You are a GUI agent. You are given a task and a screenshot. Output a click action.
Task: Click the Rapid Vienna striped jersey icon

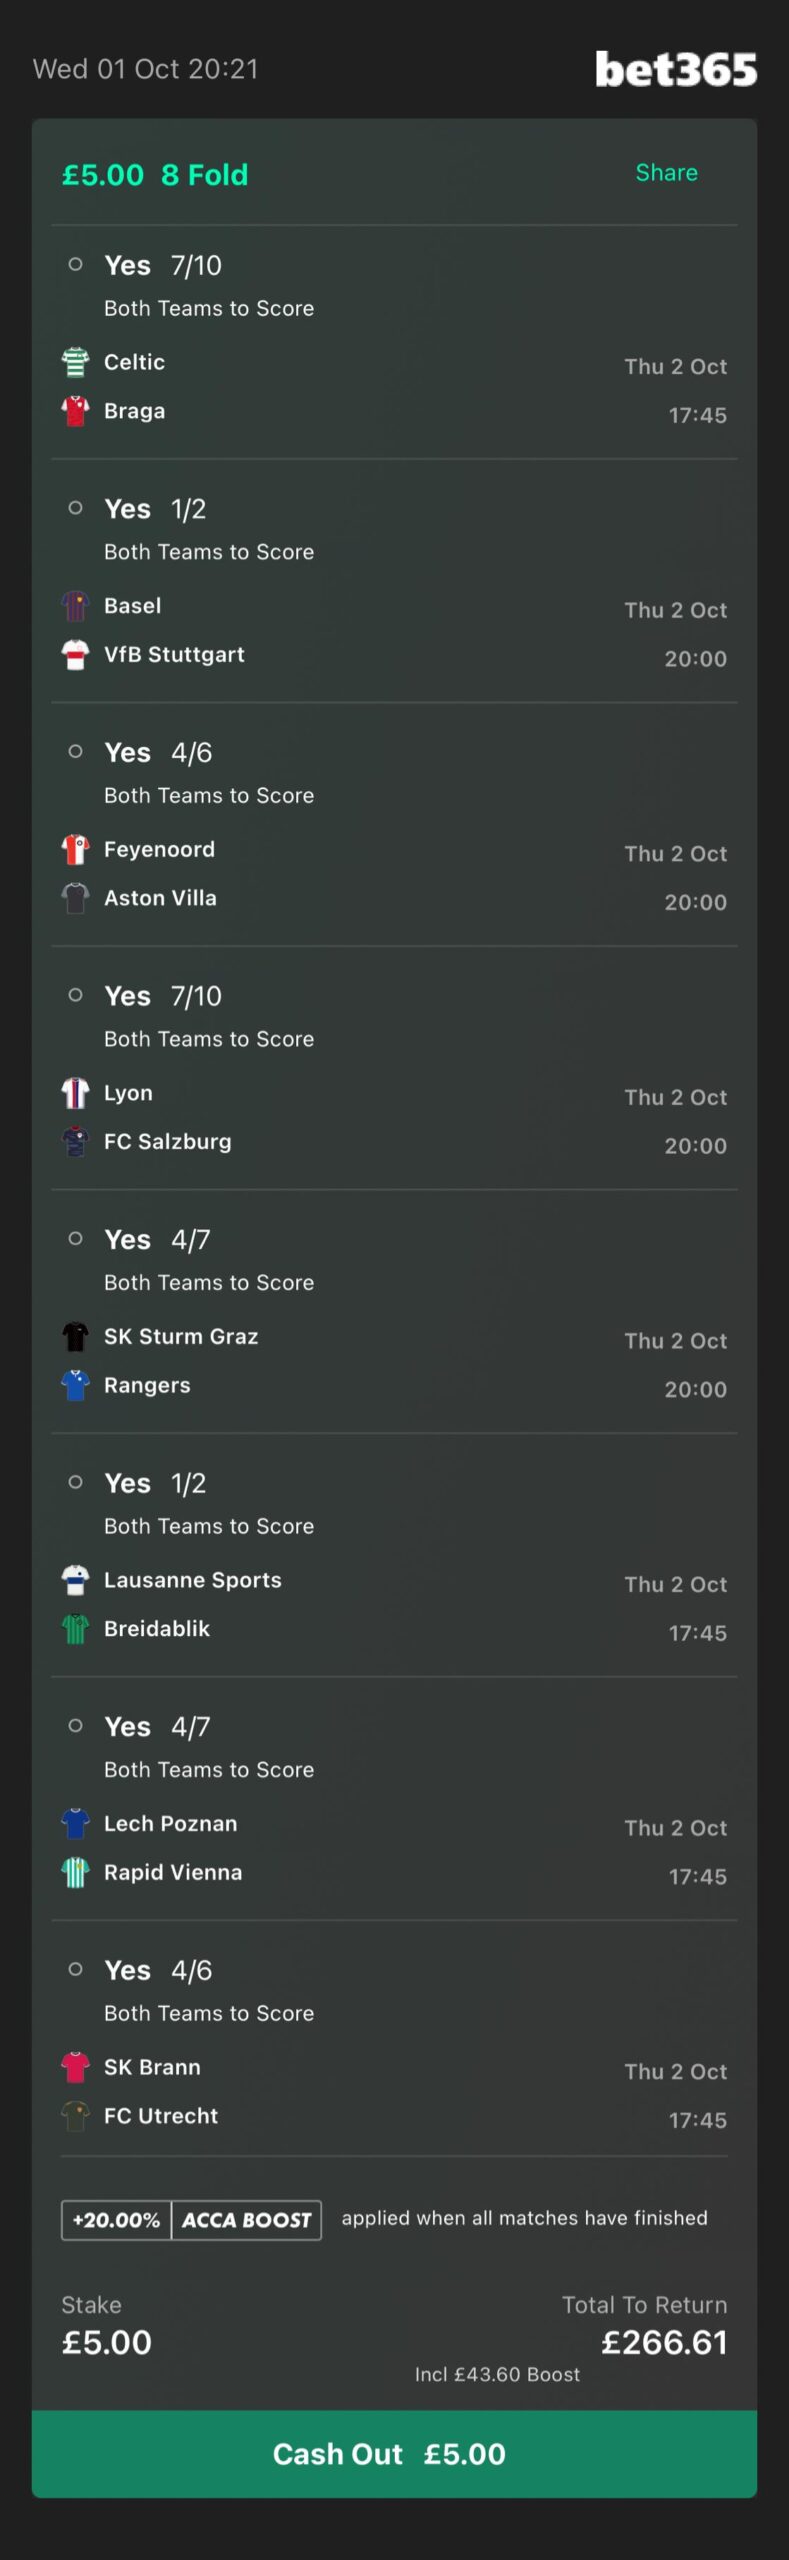coord(75,1872)
